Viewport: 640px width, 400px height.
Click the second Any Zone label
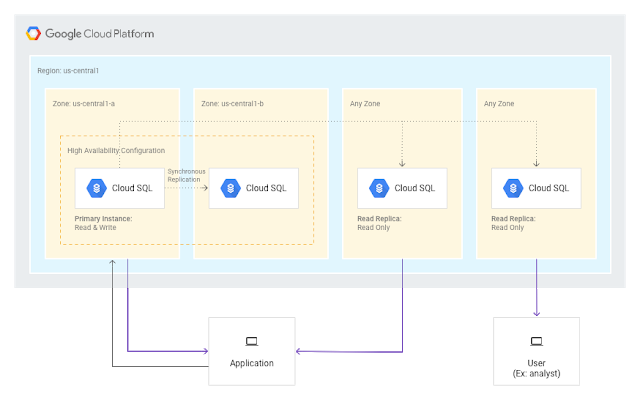(x=499, y=104)
